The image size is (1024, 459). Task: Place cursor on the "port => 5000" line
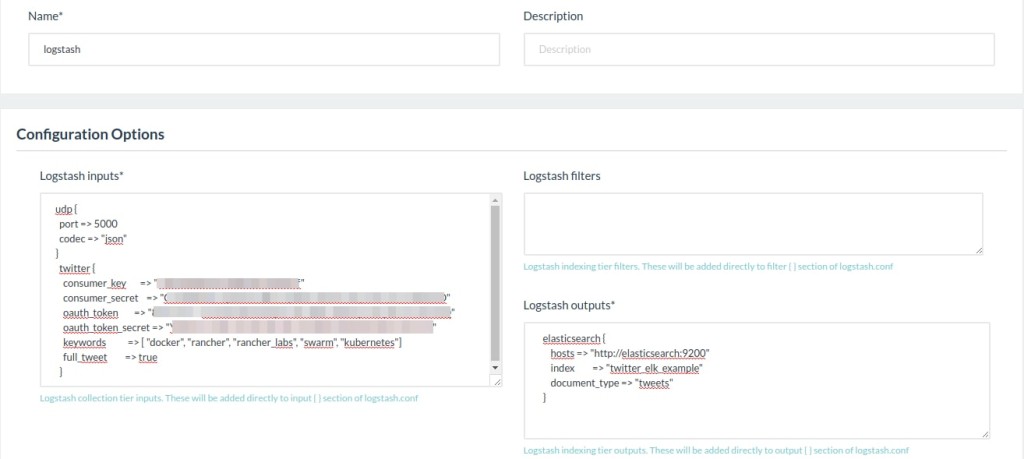89,225
